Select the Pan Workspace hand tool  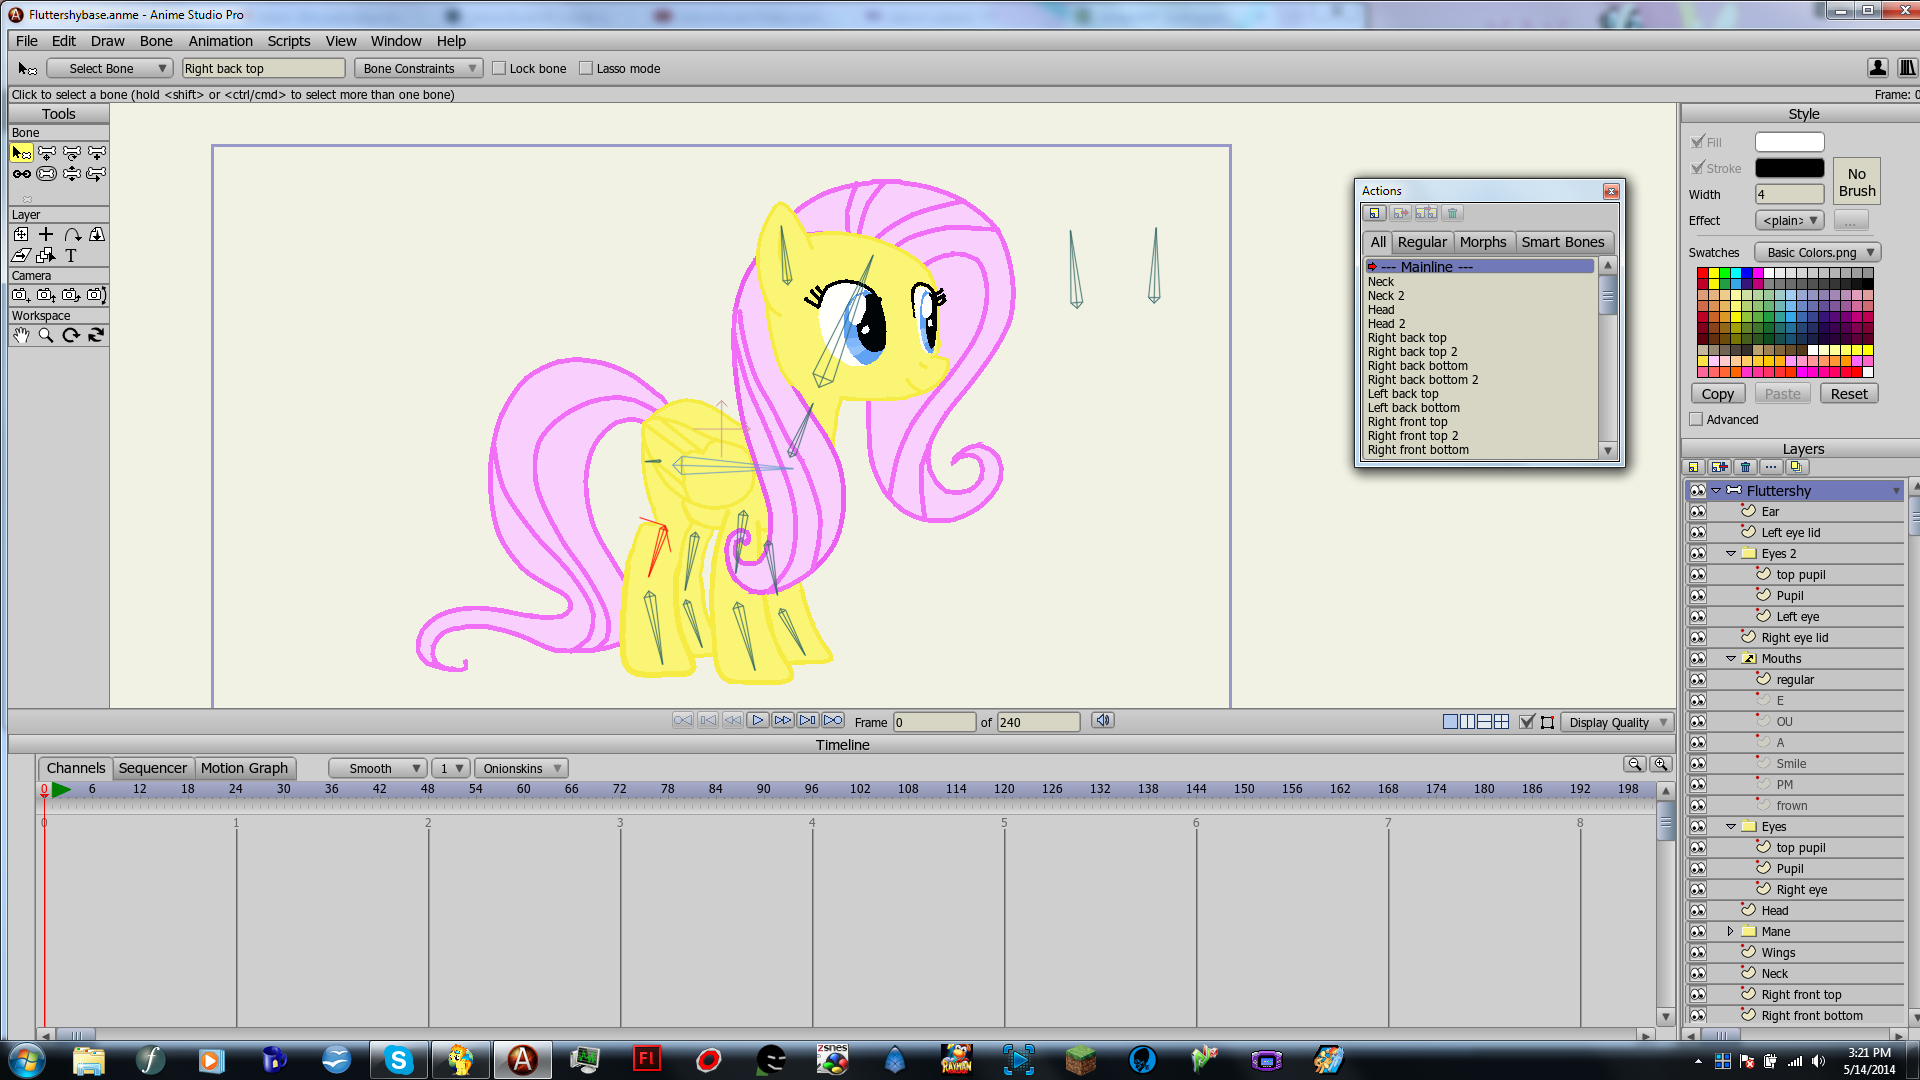(21, 336)
